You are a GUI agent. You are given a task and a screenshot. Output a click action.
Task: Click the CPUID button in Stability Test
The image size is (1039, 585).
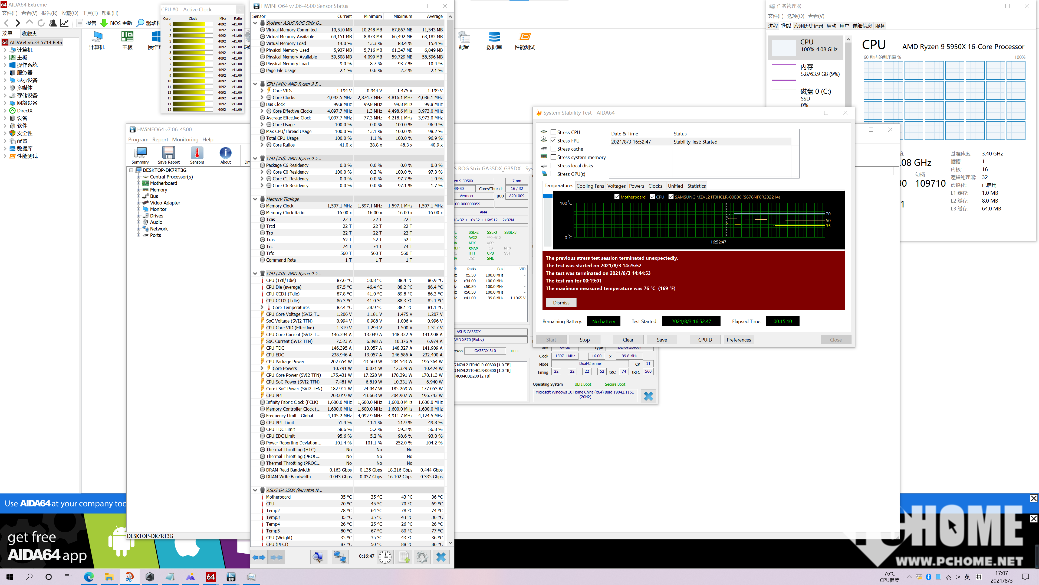(704, 340)
